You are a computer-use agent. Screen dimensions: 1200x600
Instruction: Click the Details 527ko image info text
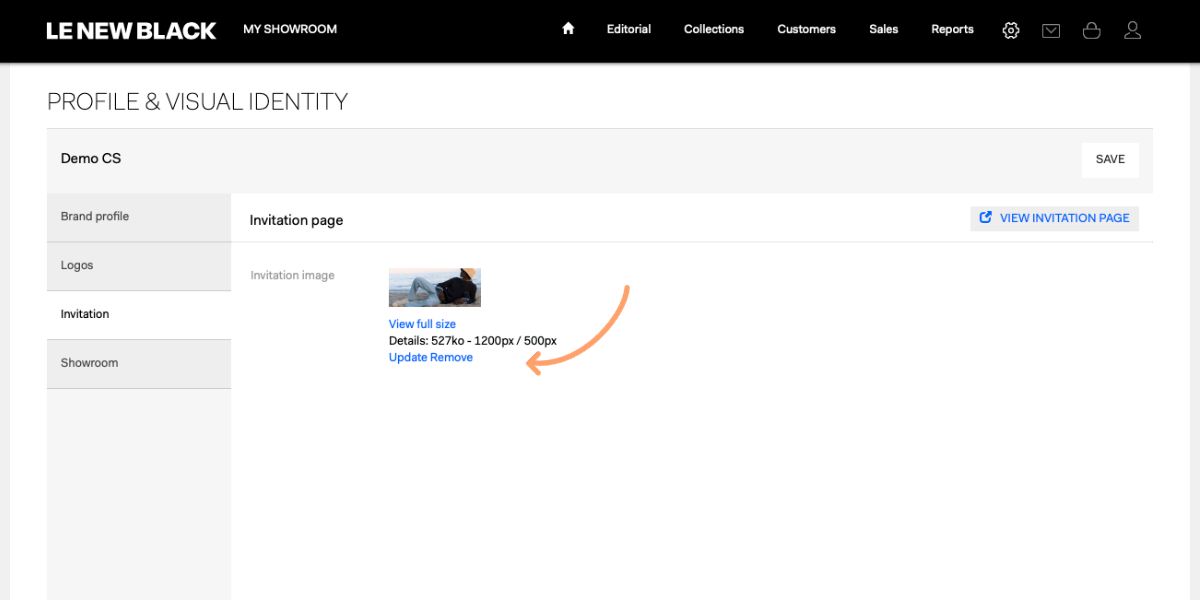473,341
